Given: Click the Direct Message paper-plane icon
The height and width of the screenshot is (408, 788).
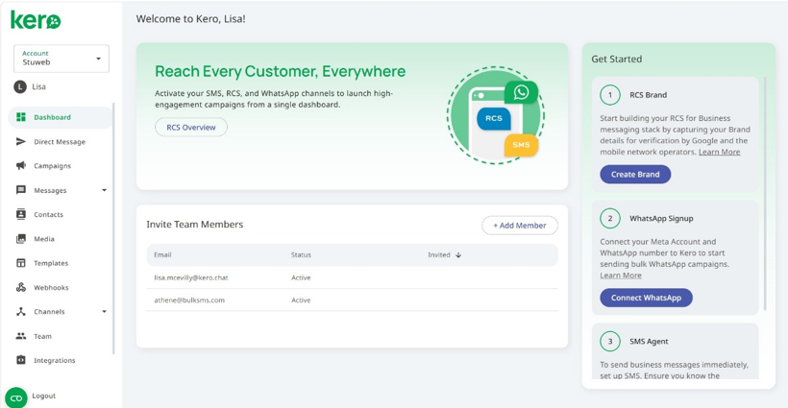Looking at the screenshot, I should [21, 142].
